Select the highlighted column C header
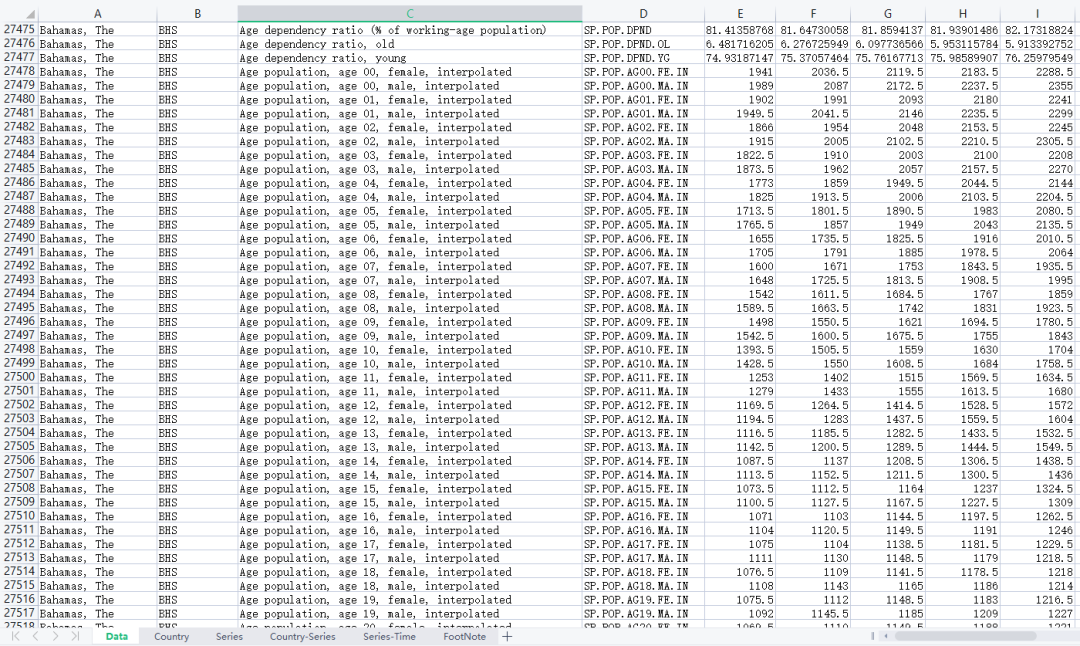Image resolution: width=1080 pixels, height=646 pixels. [x=410, y=14]
